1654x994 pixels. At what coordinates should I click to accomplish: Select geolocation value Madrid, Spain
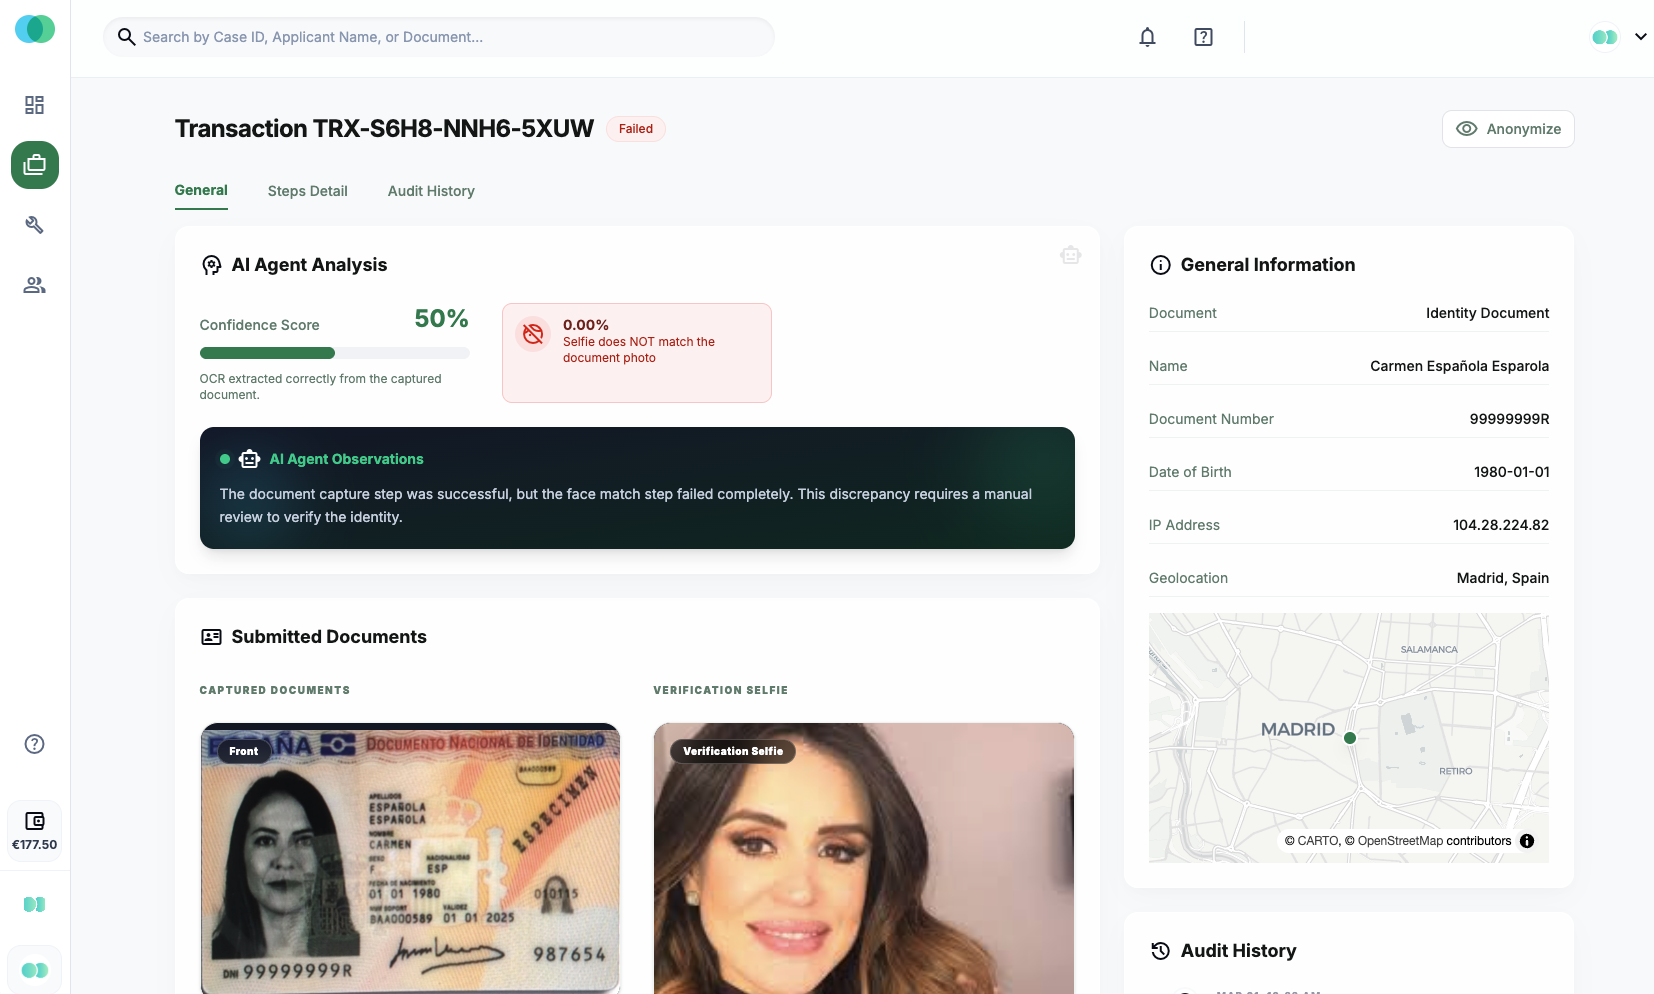(1502, 578)
